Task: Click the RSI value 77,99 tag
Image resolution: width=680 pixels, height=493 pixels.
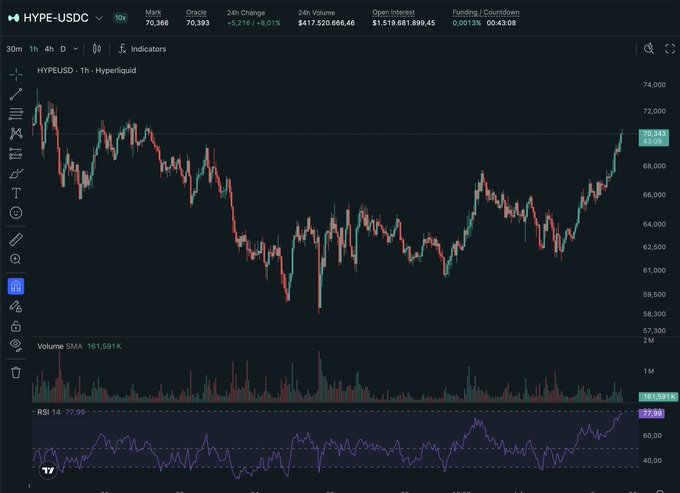Action: pyautogui.click(x=652, y=413)
